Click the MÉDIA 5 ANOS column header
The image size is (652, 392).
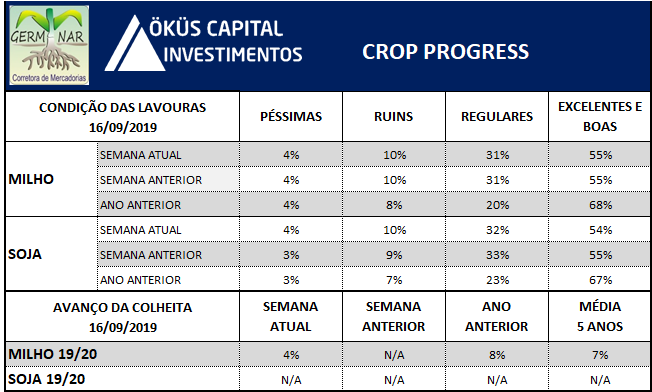click(x=600, y=316)
